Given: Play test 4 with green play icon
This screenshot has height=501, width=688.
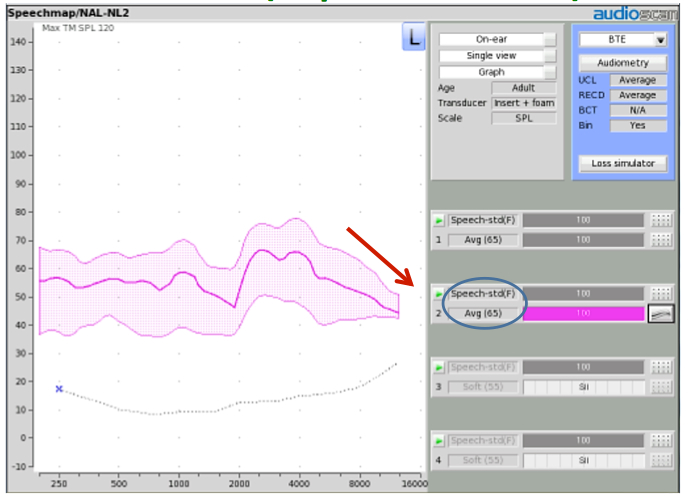Looking at the screenshot, I should click(439, 440).
